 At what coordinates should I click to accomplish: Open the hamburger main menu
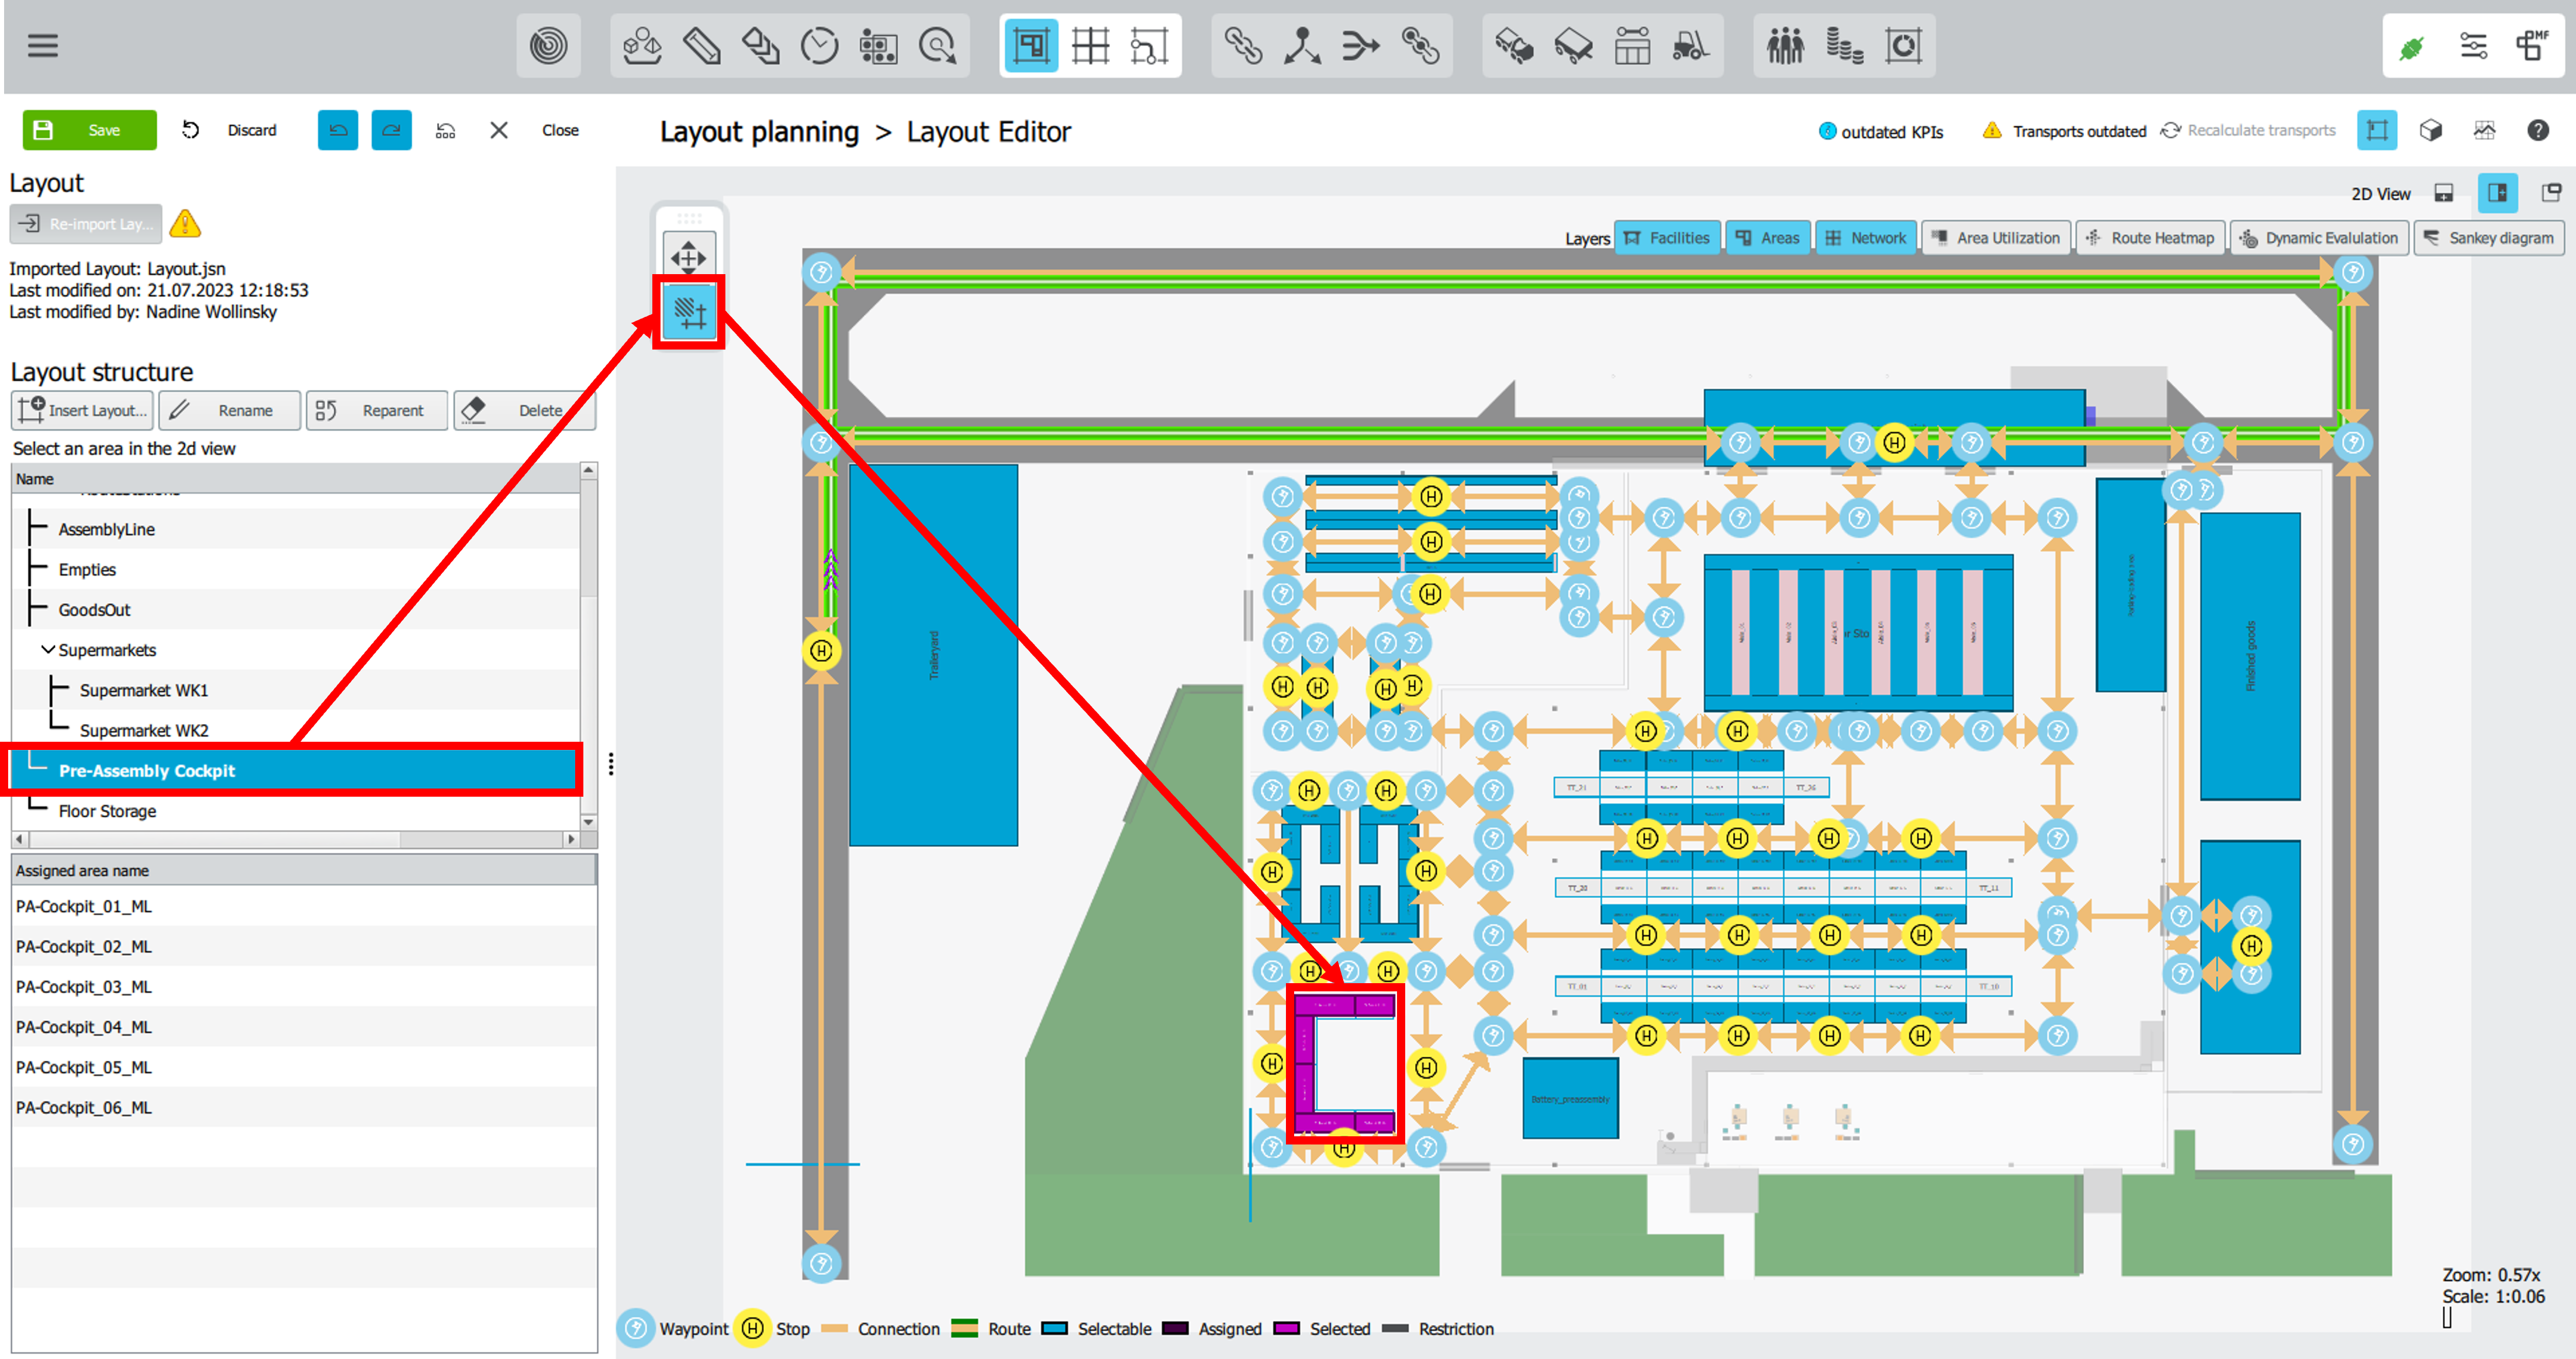point(42,46)
